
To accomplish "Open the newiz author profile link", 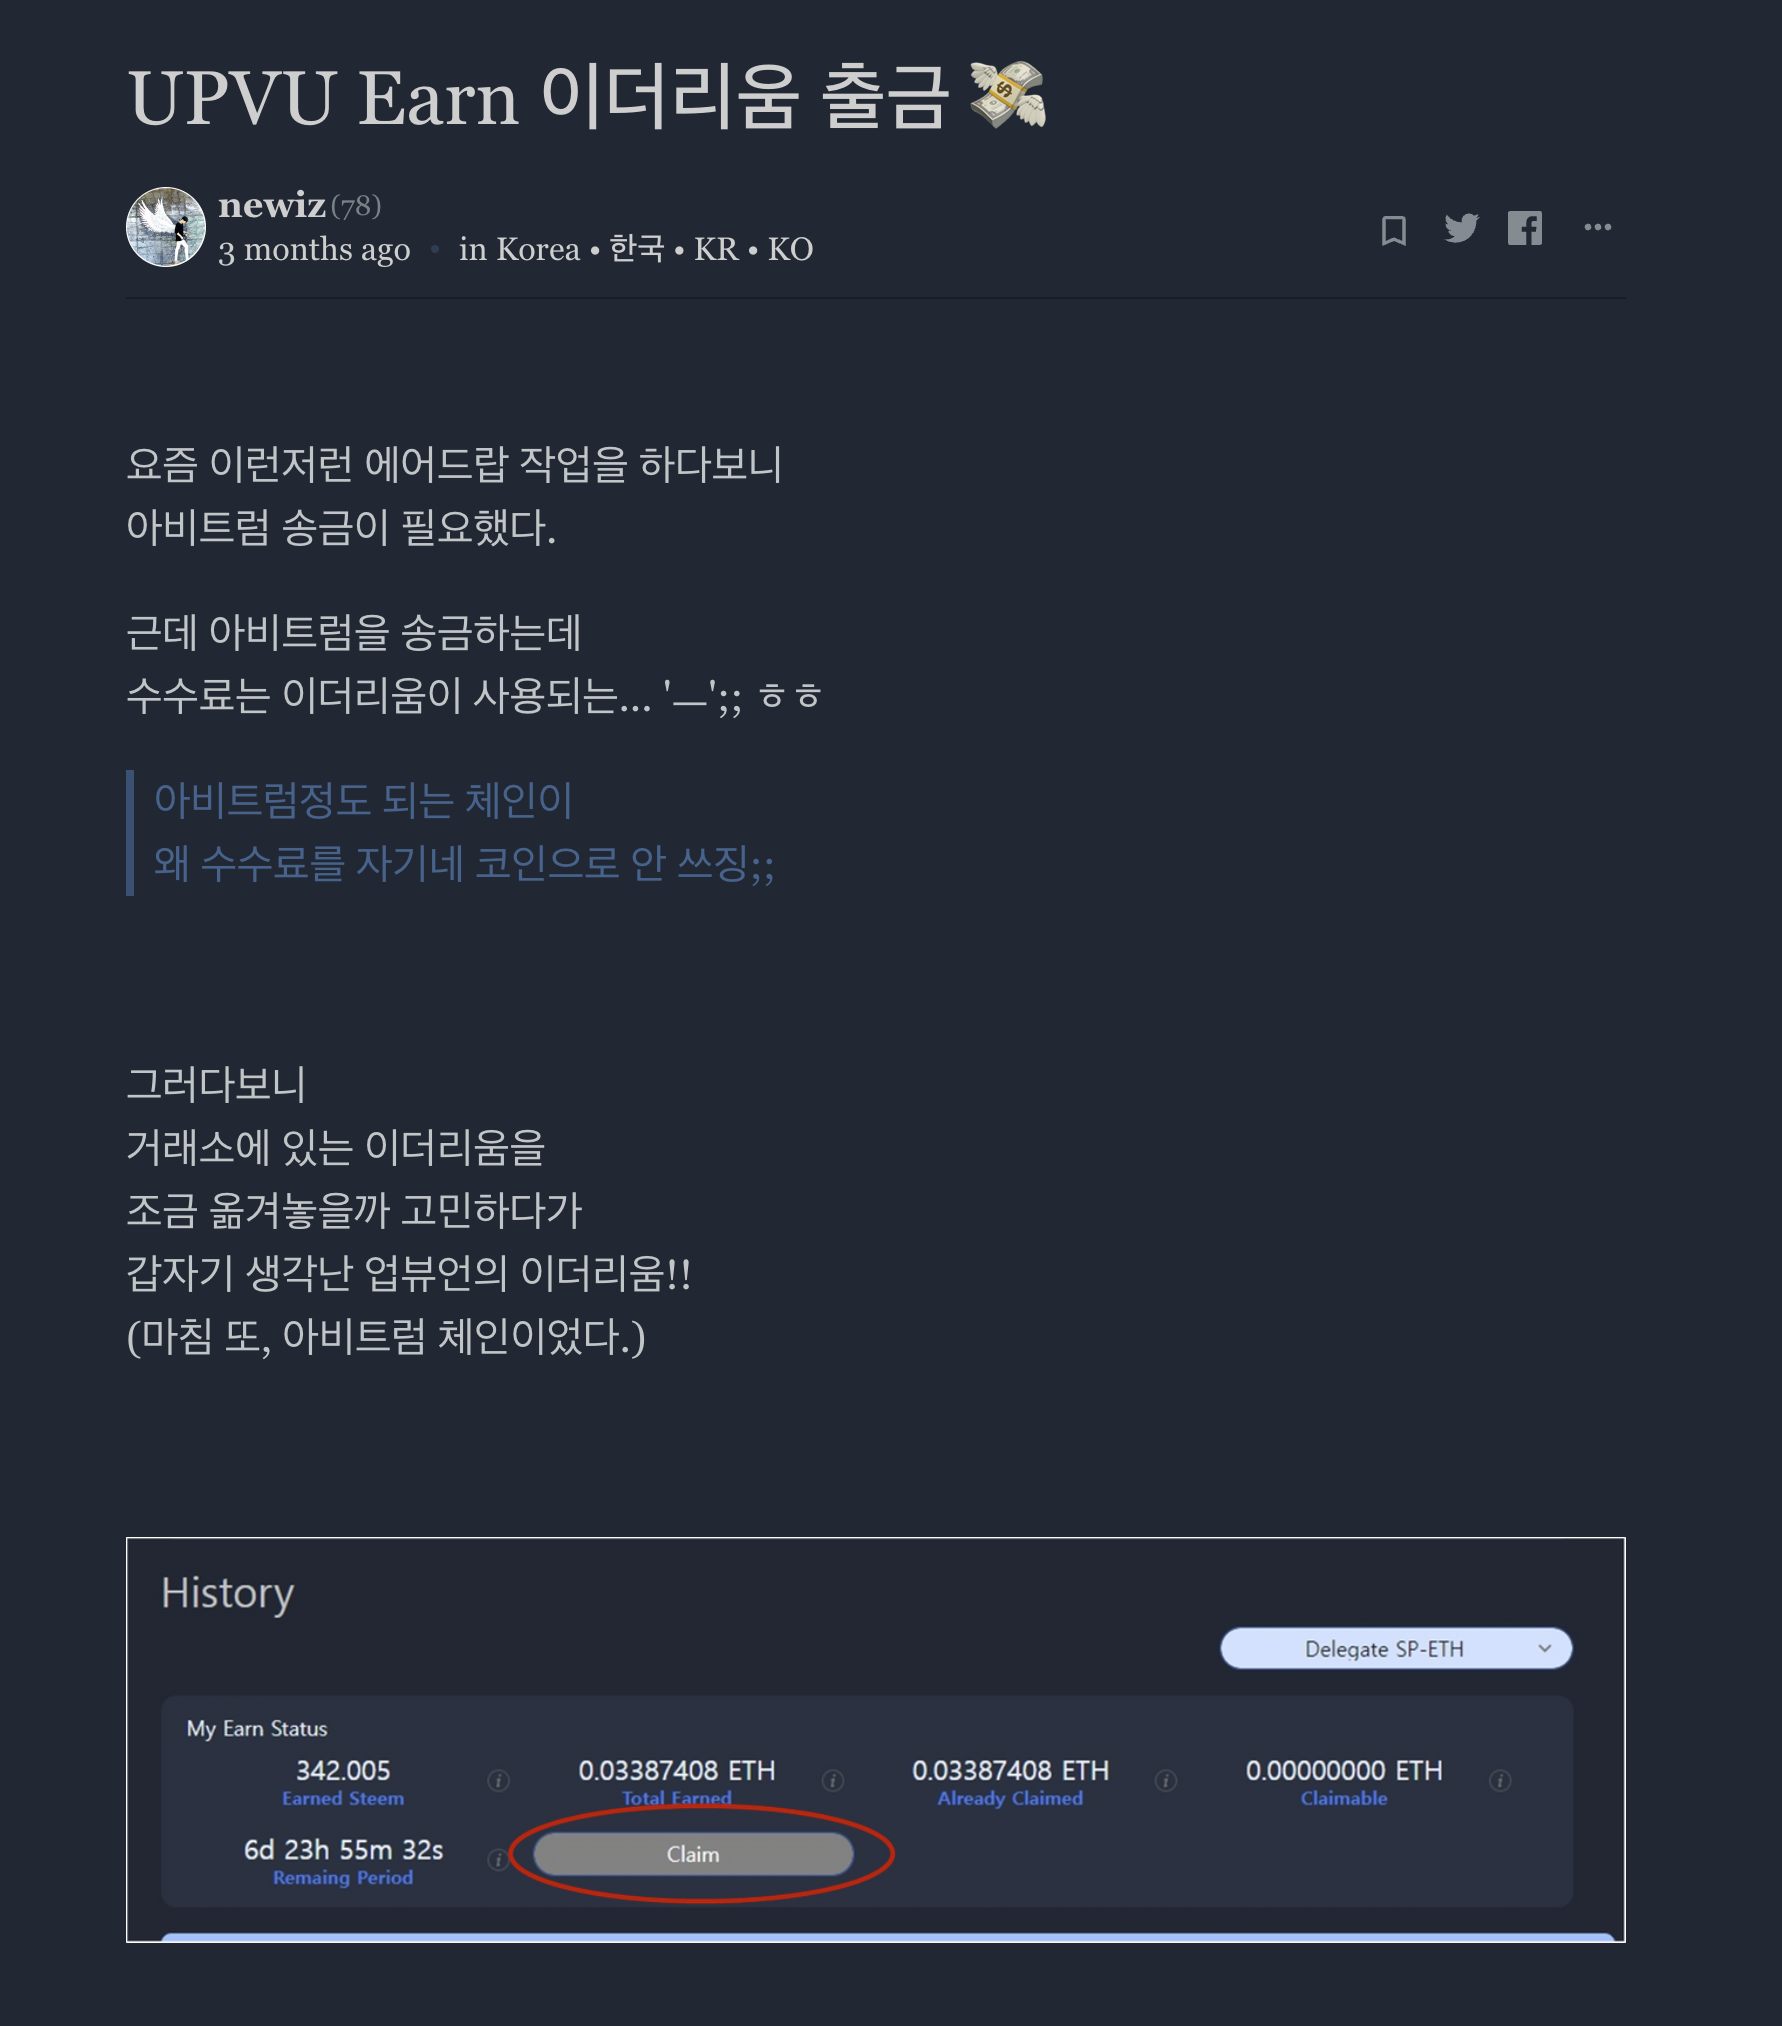I will click(x=272, y=205).
